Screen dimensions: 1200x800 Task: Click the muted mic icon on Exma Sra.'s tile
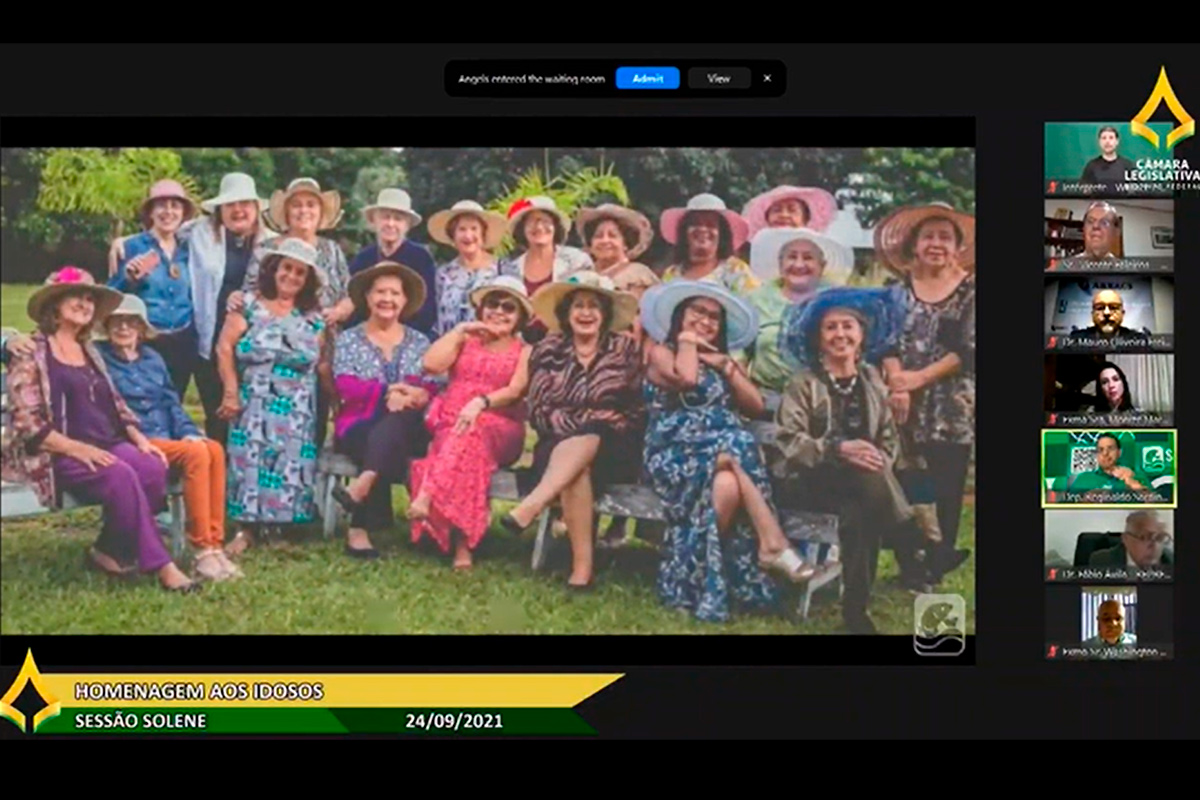tap(1052, 419)
